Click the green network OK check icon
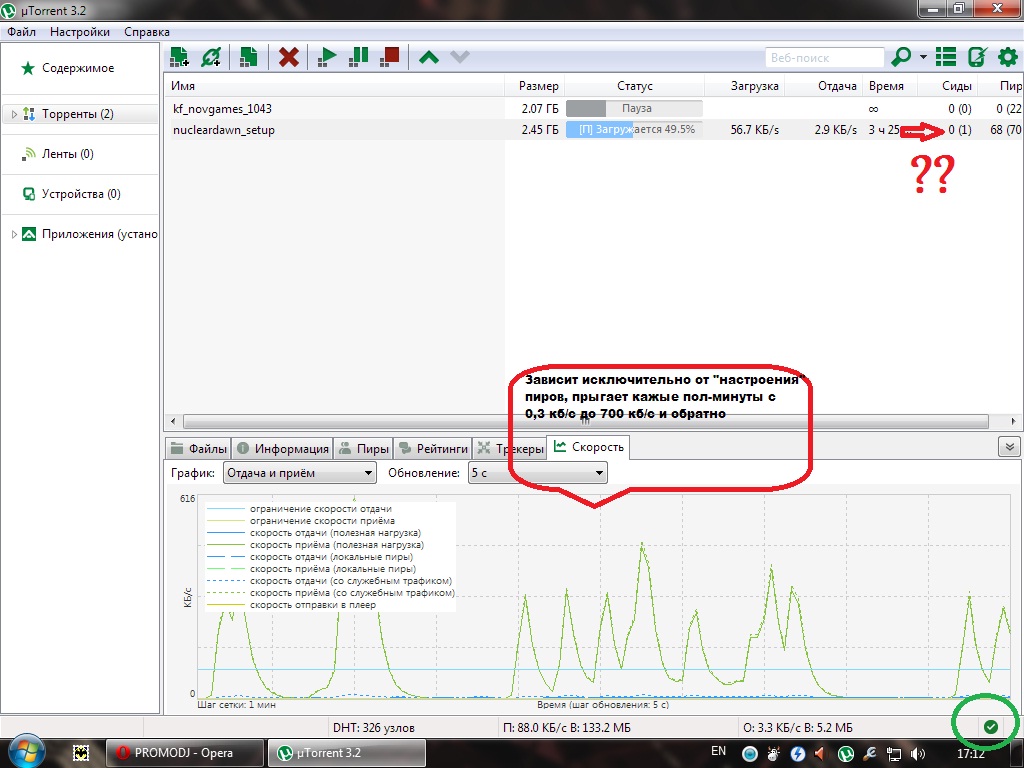The width and height of the screenshot is (1024, 768). pos(991,727)
